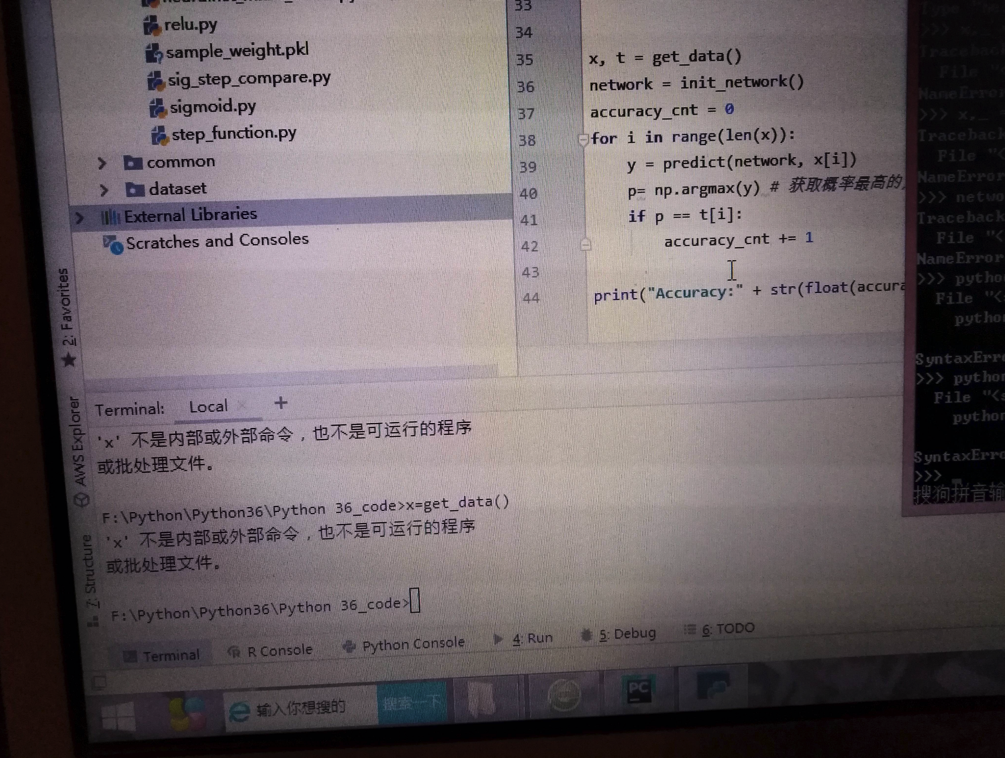Viewport: 1005px width, 758px height.
Task: Select sample_weight.pkl file
Action: coord(237,51)
